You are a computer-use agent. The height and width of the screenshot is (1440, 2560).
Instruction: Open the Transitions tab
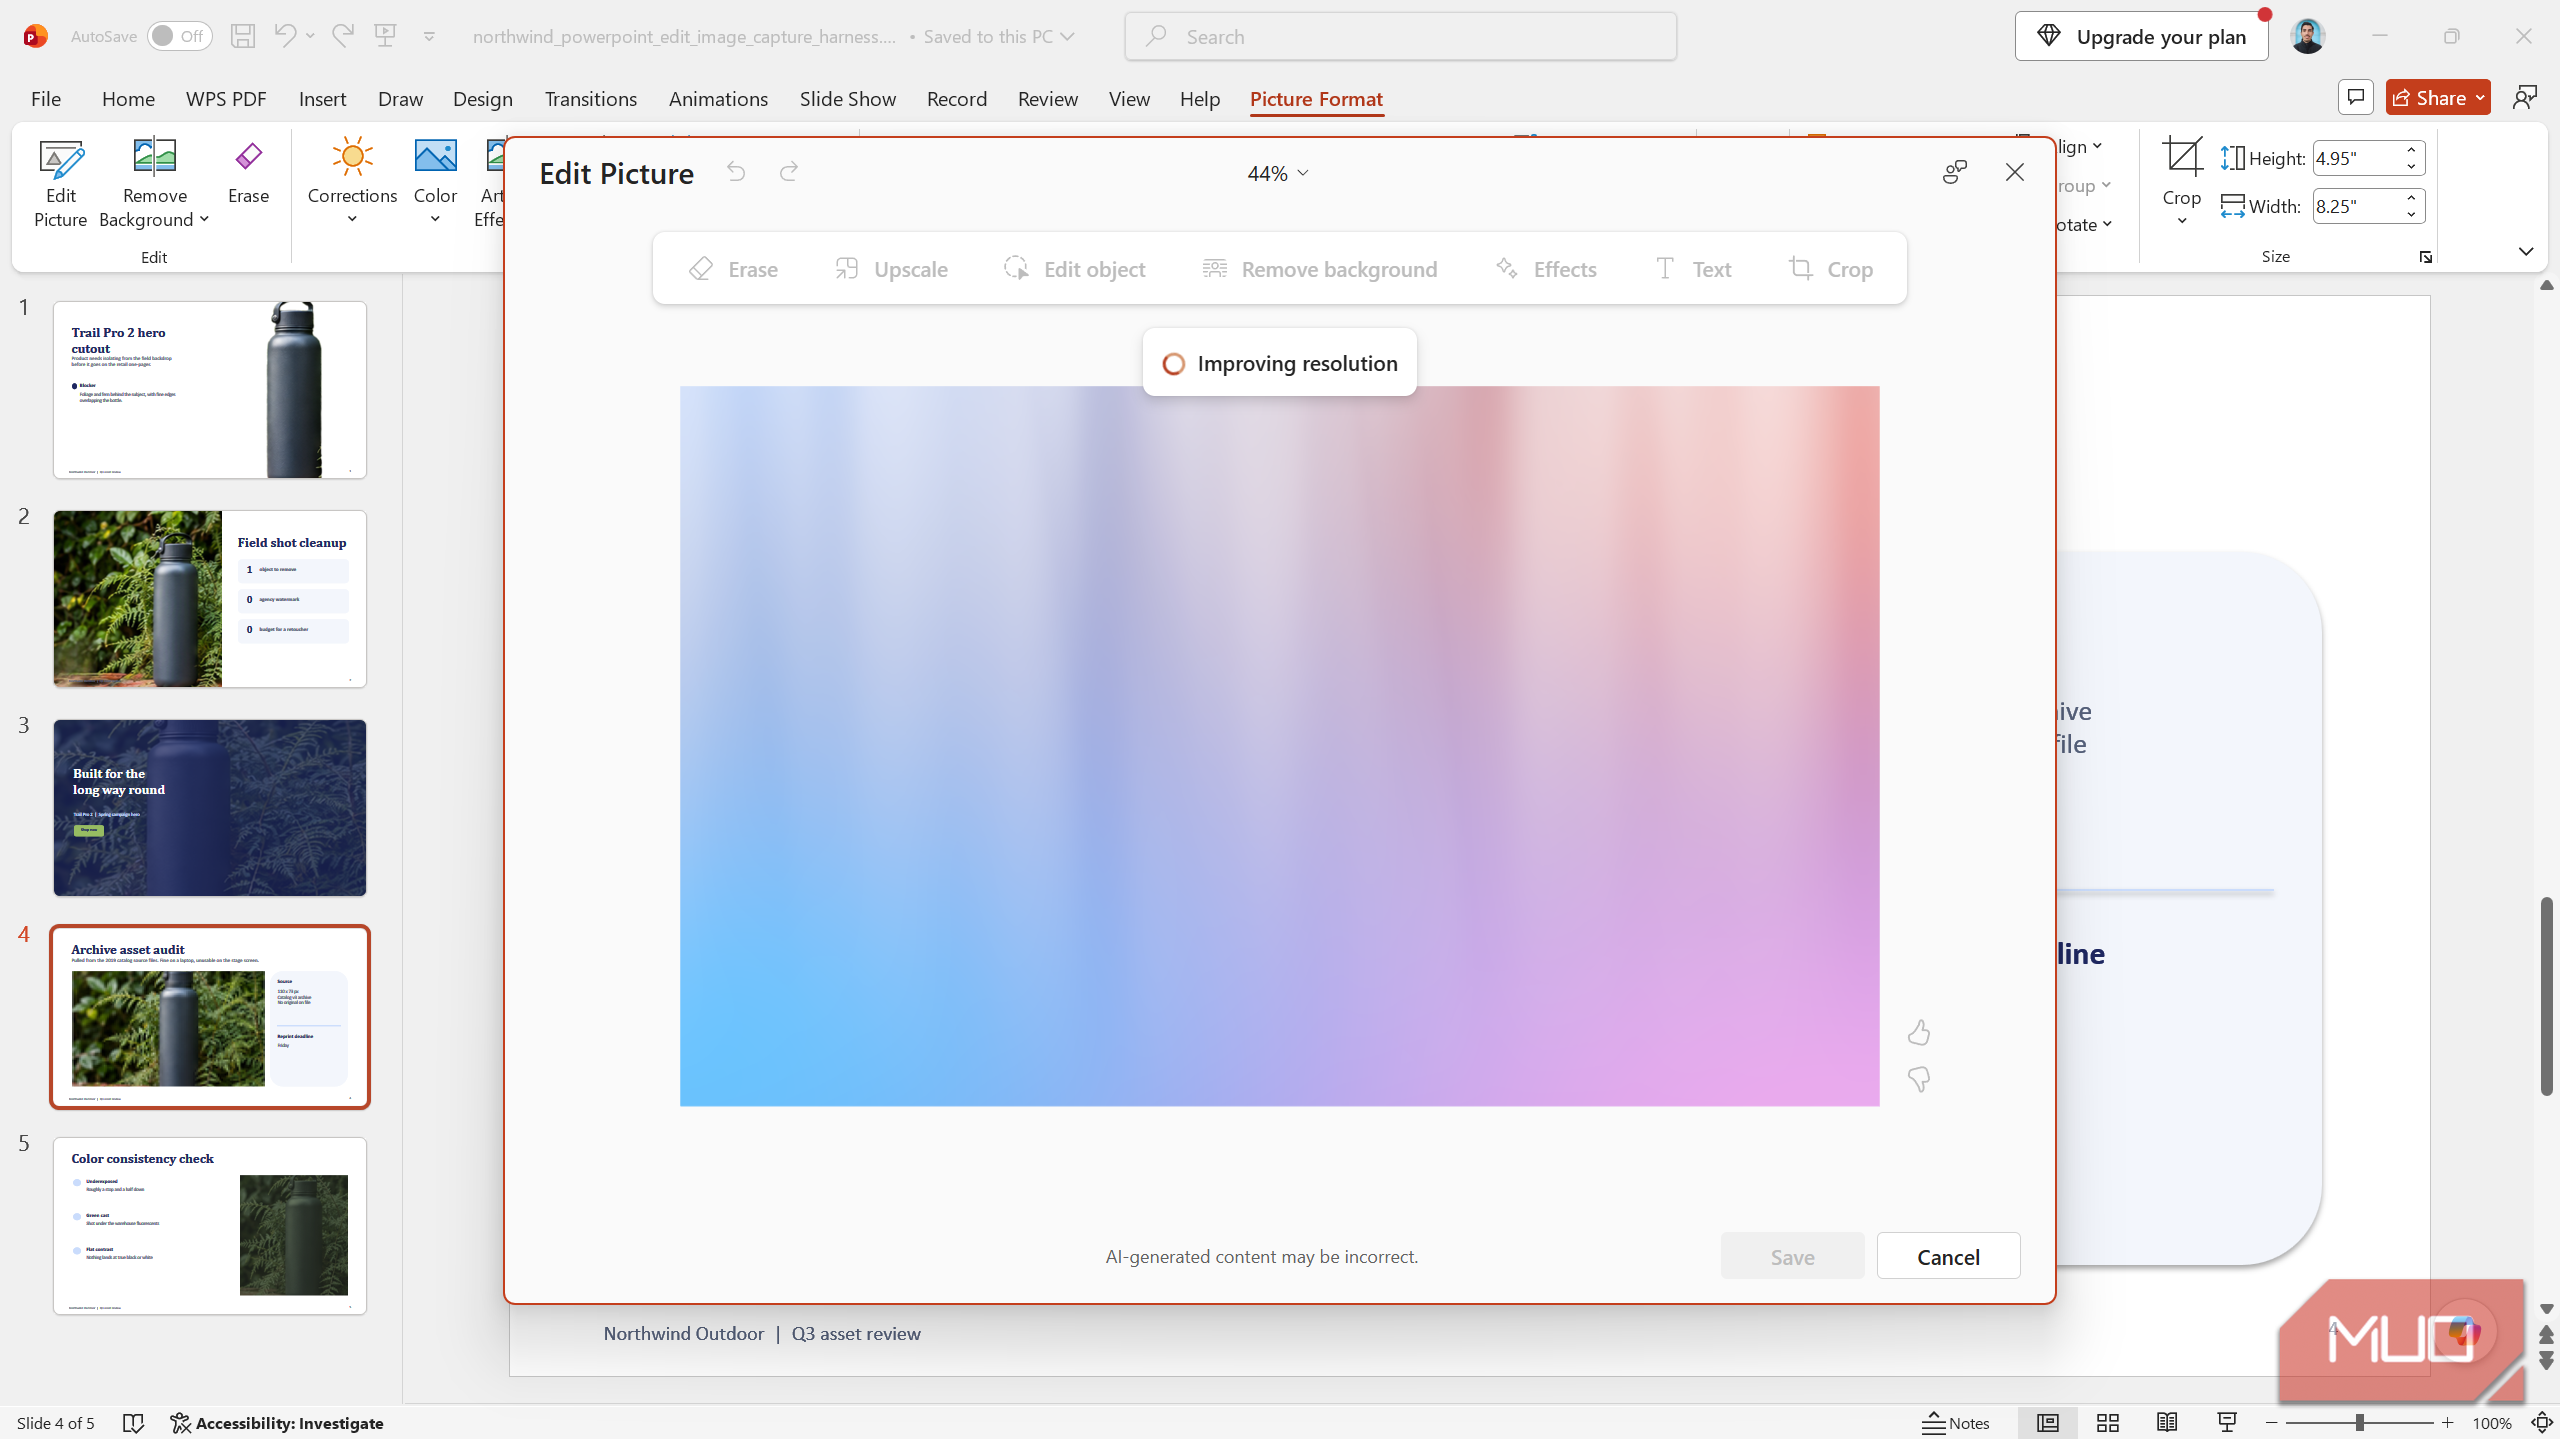click(x=591, y=98)
